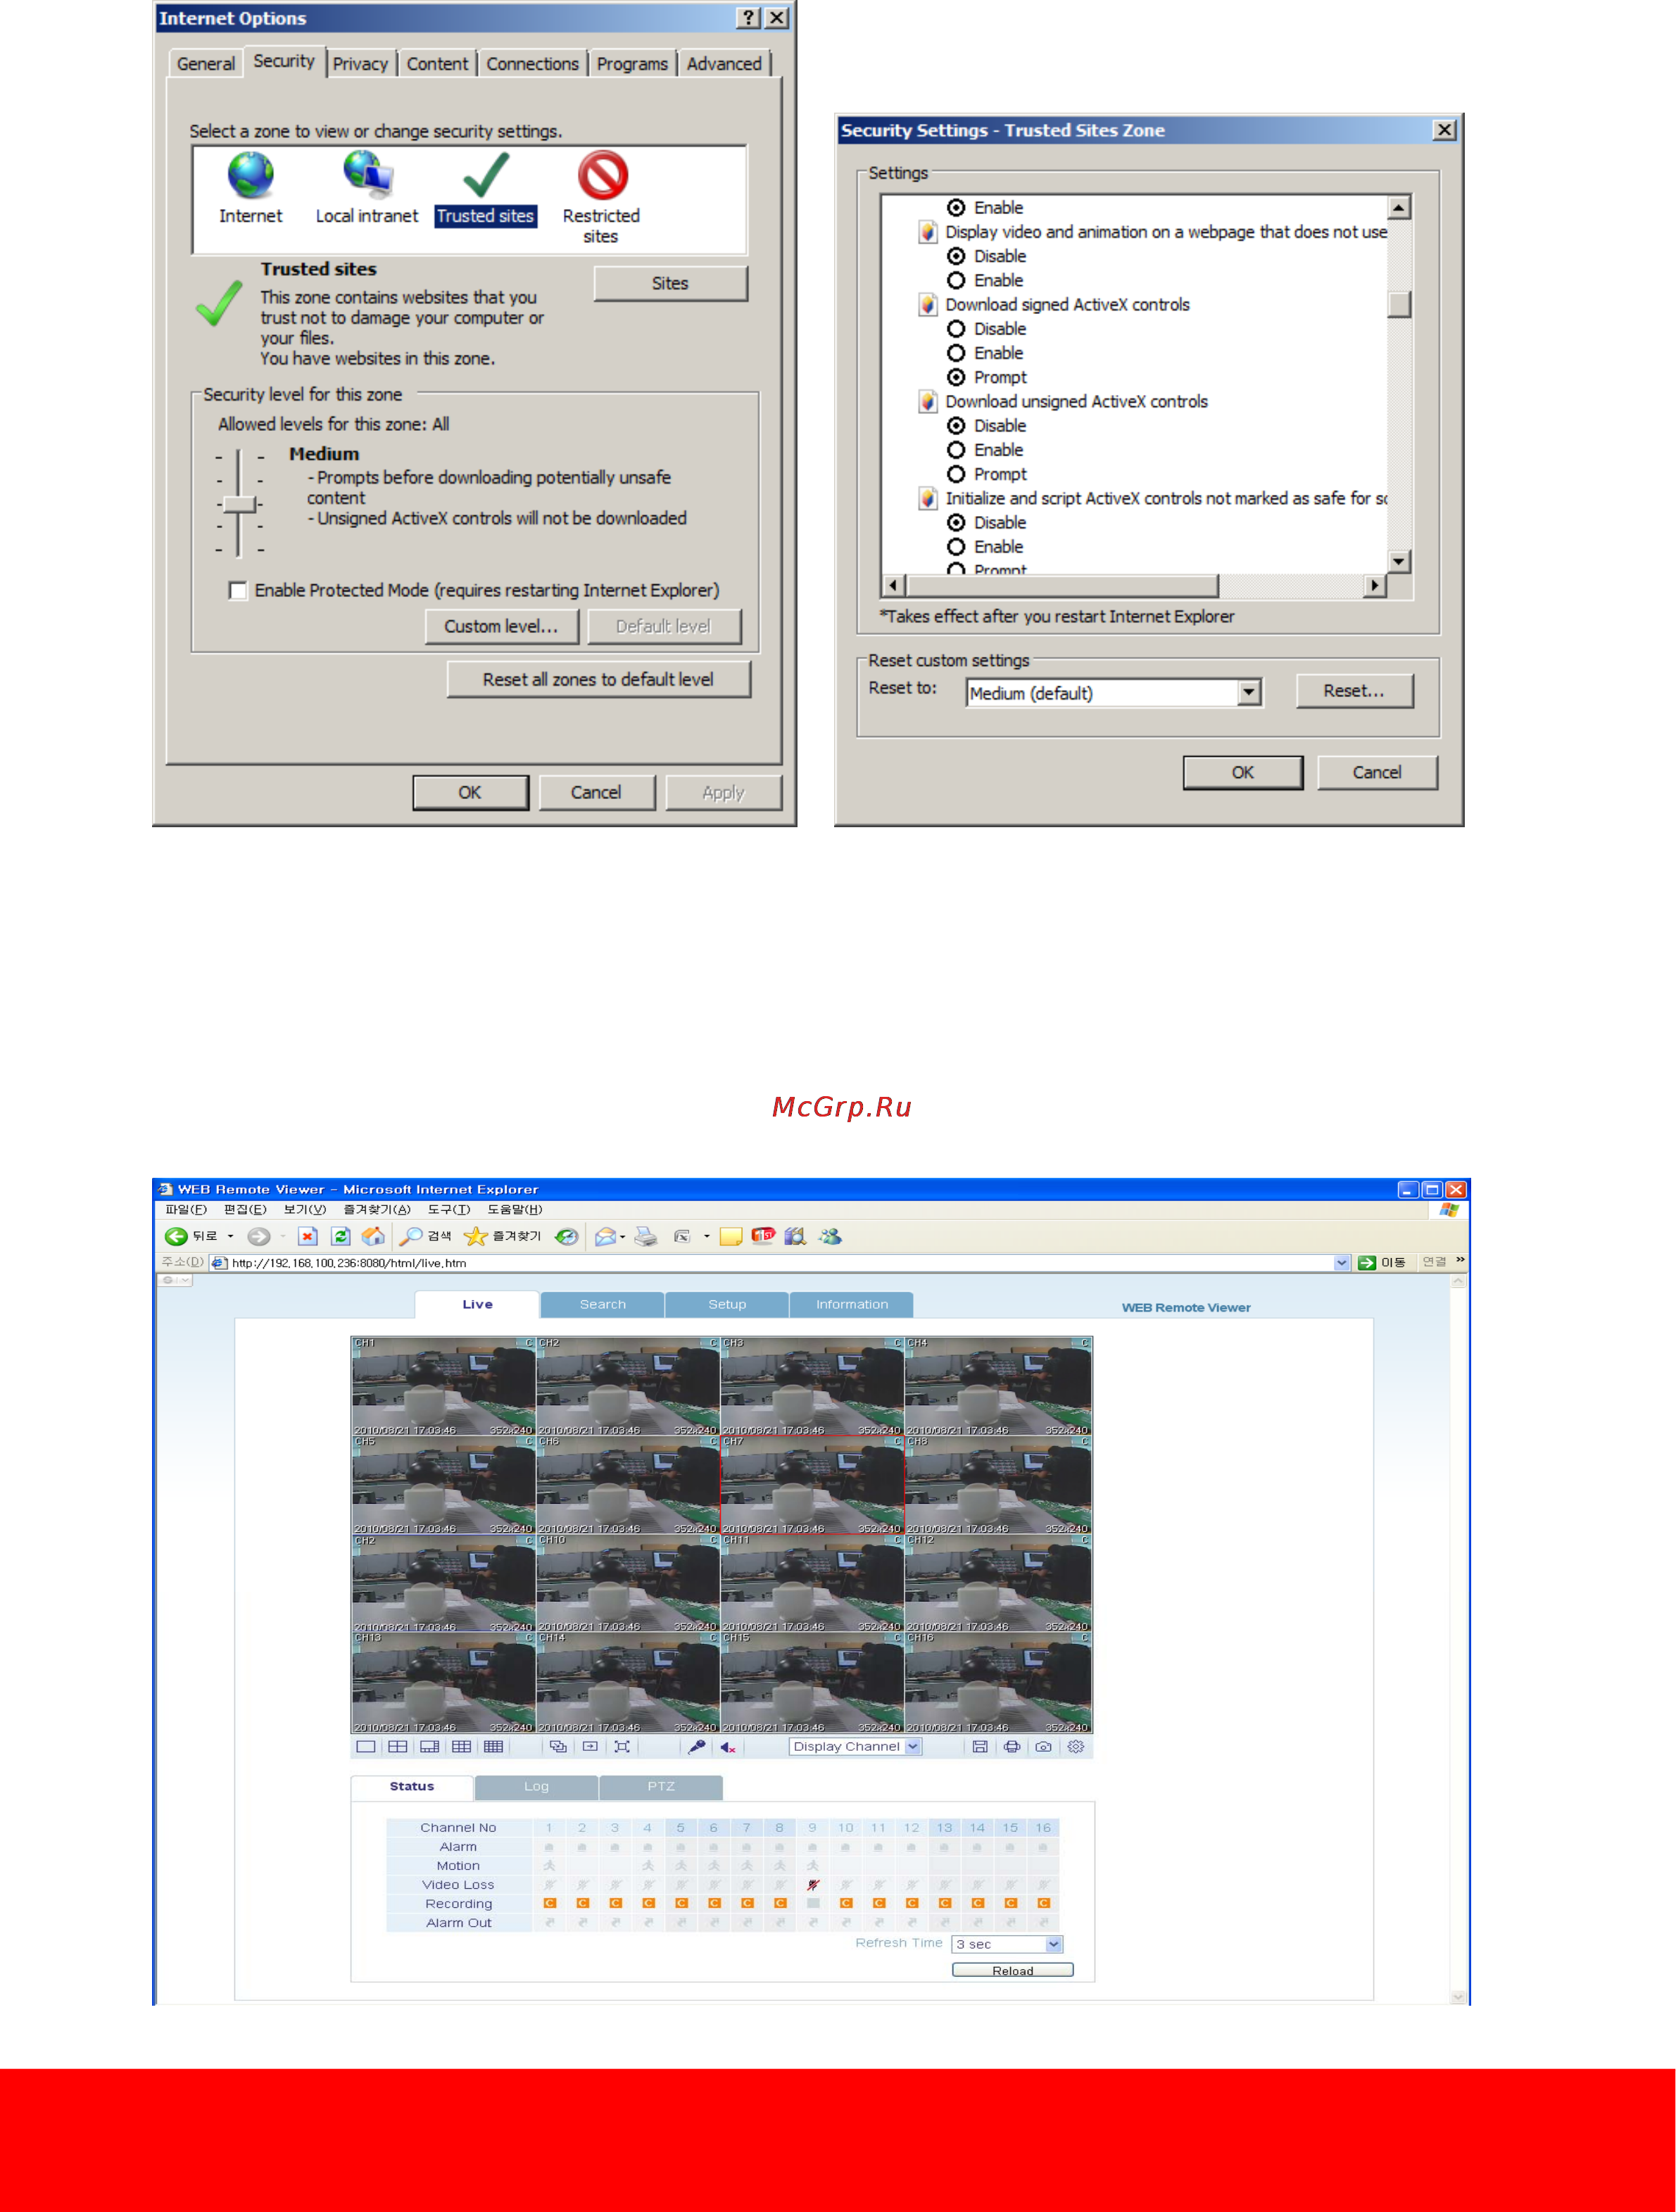The height and width of the screenshot is (2212, 1676).
Task: Select the 9-split view layout icon
Action: tap(462, 1747)
